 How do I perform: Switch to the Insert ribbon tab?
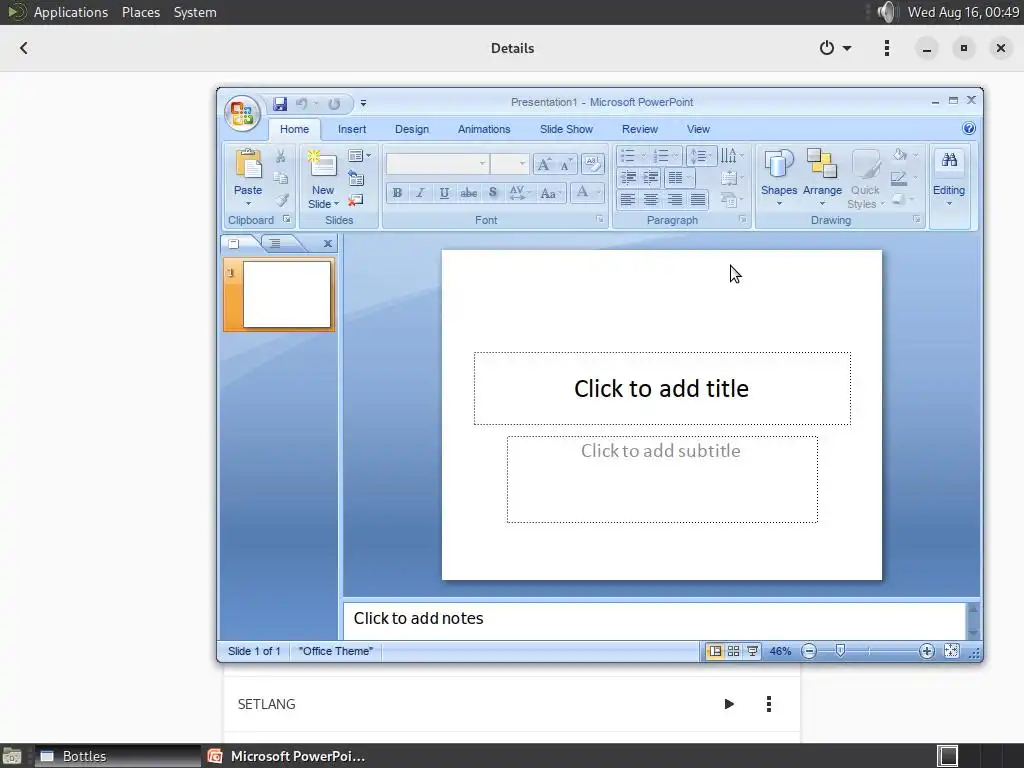352,129
